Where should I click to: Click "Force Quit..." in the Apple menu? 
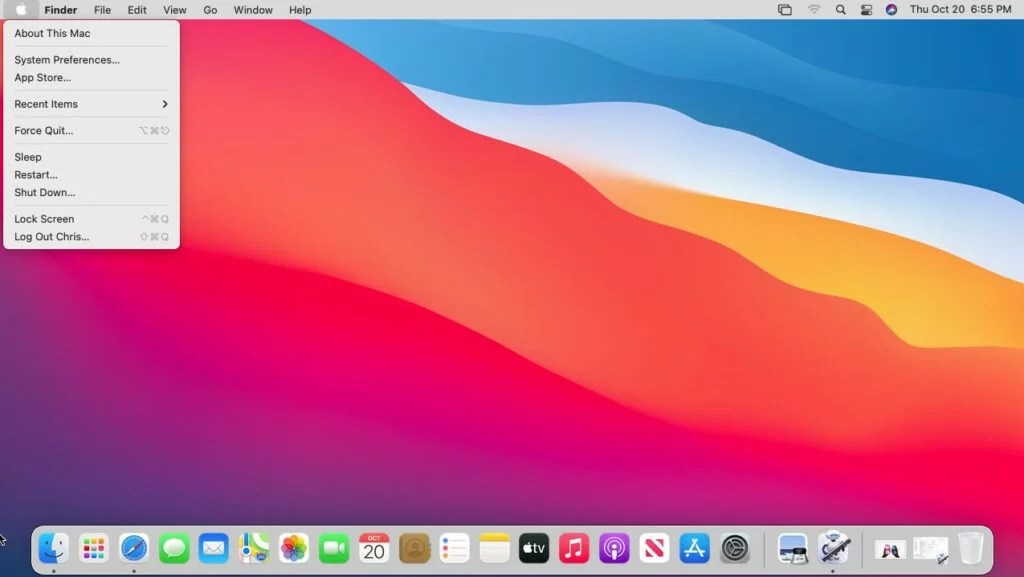pos(43,130)
